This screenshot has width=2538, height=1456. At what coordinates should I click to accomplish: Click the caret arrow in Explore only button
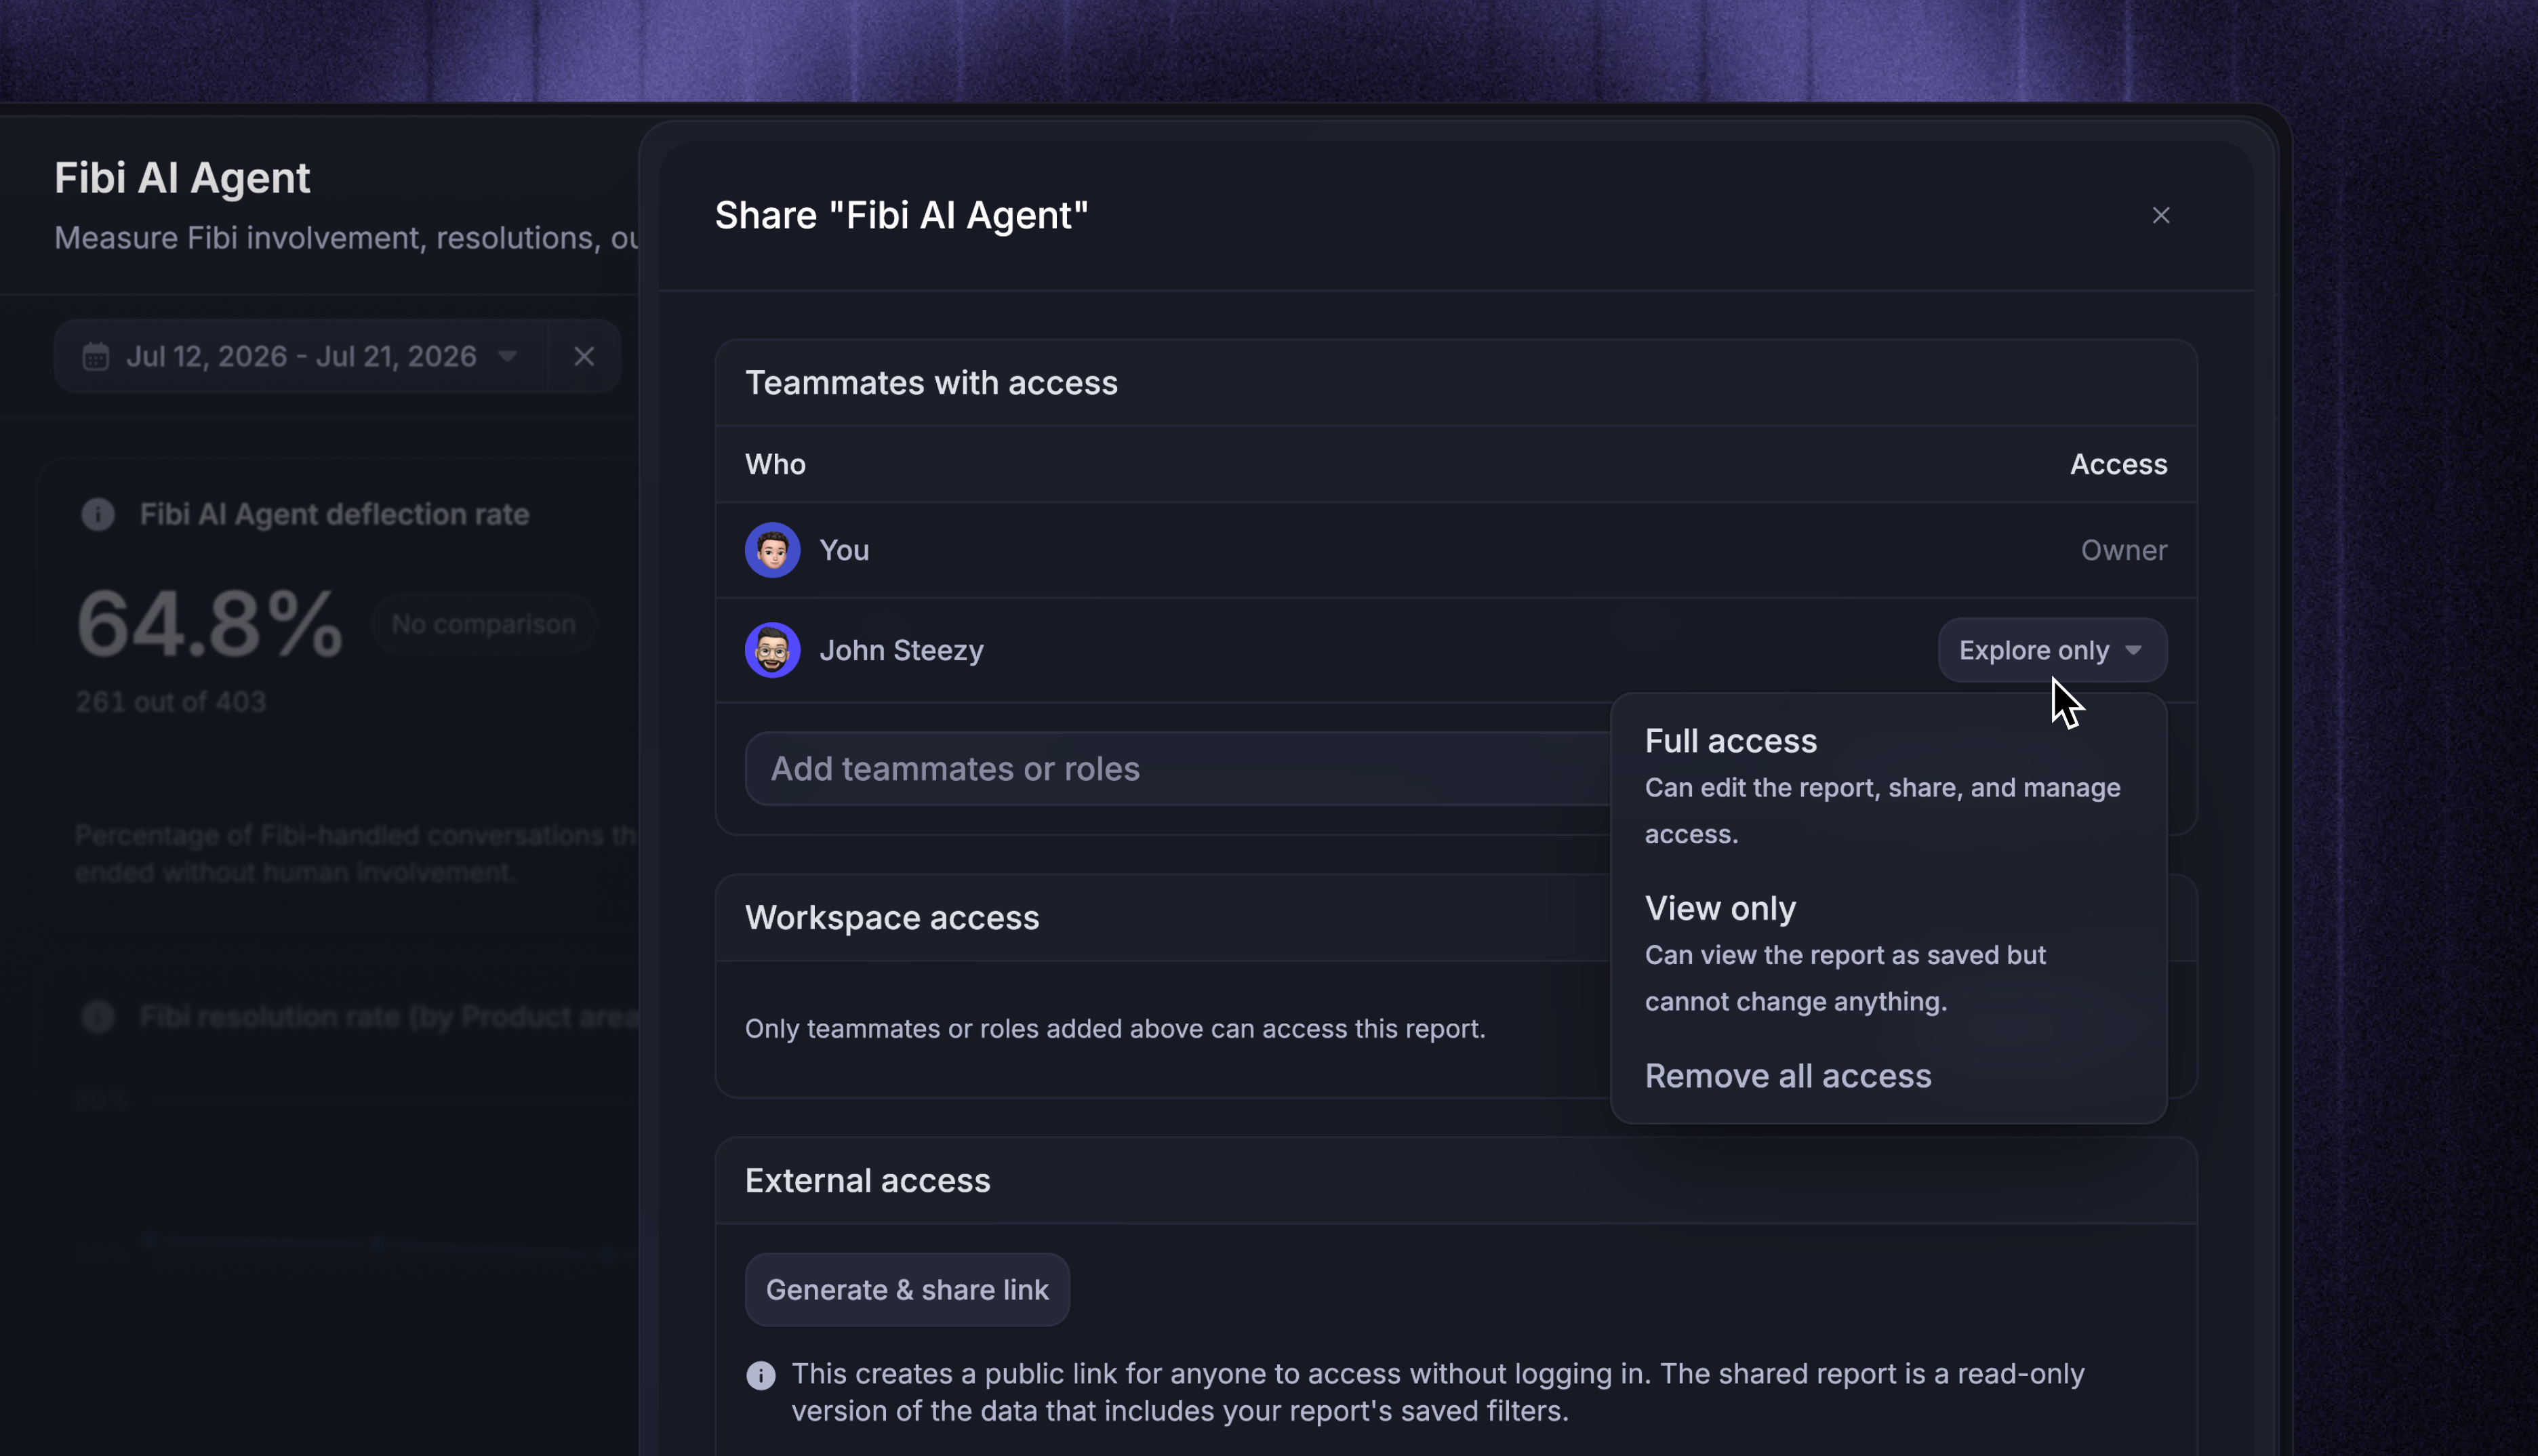(x=2133, y=650)
